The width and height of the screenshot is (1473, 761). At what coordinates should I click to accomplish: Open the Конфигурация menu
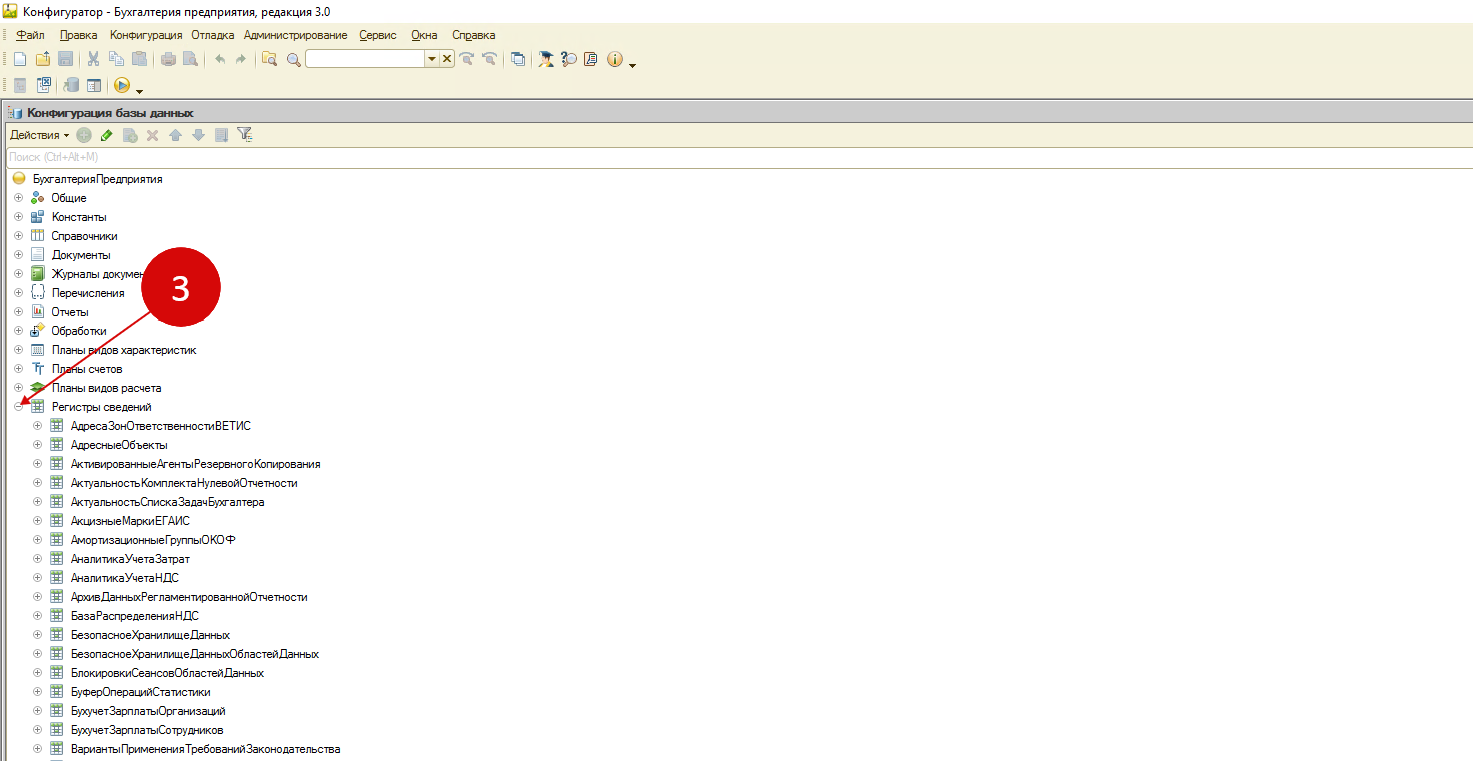tap(146, 35)
